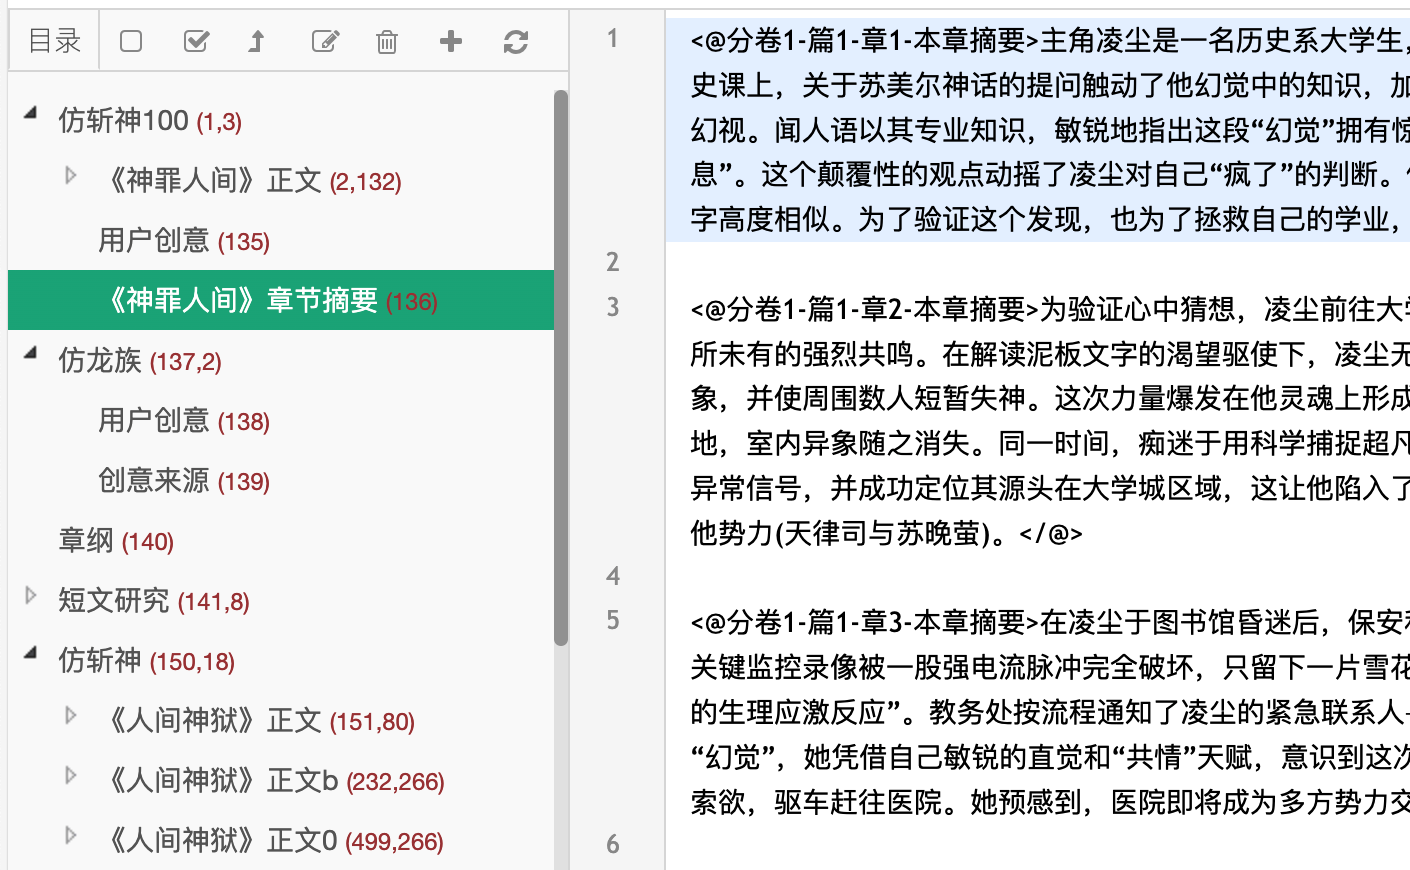Add a new node with the plus icon
This screenshot has height=870, width=1410.
[x=450, y=41]
